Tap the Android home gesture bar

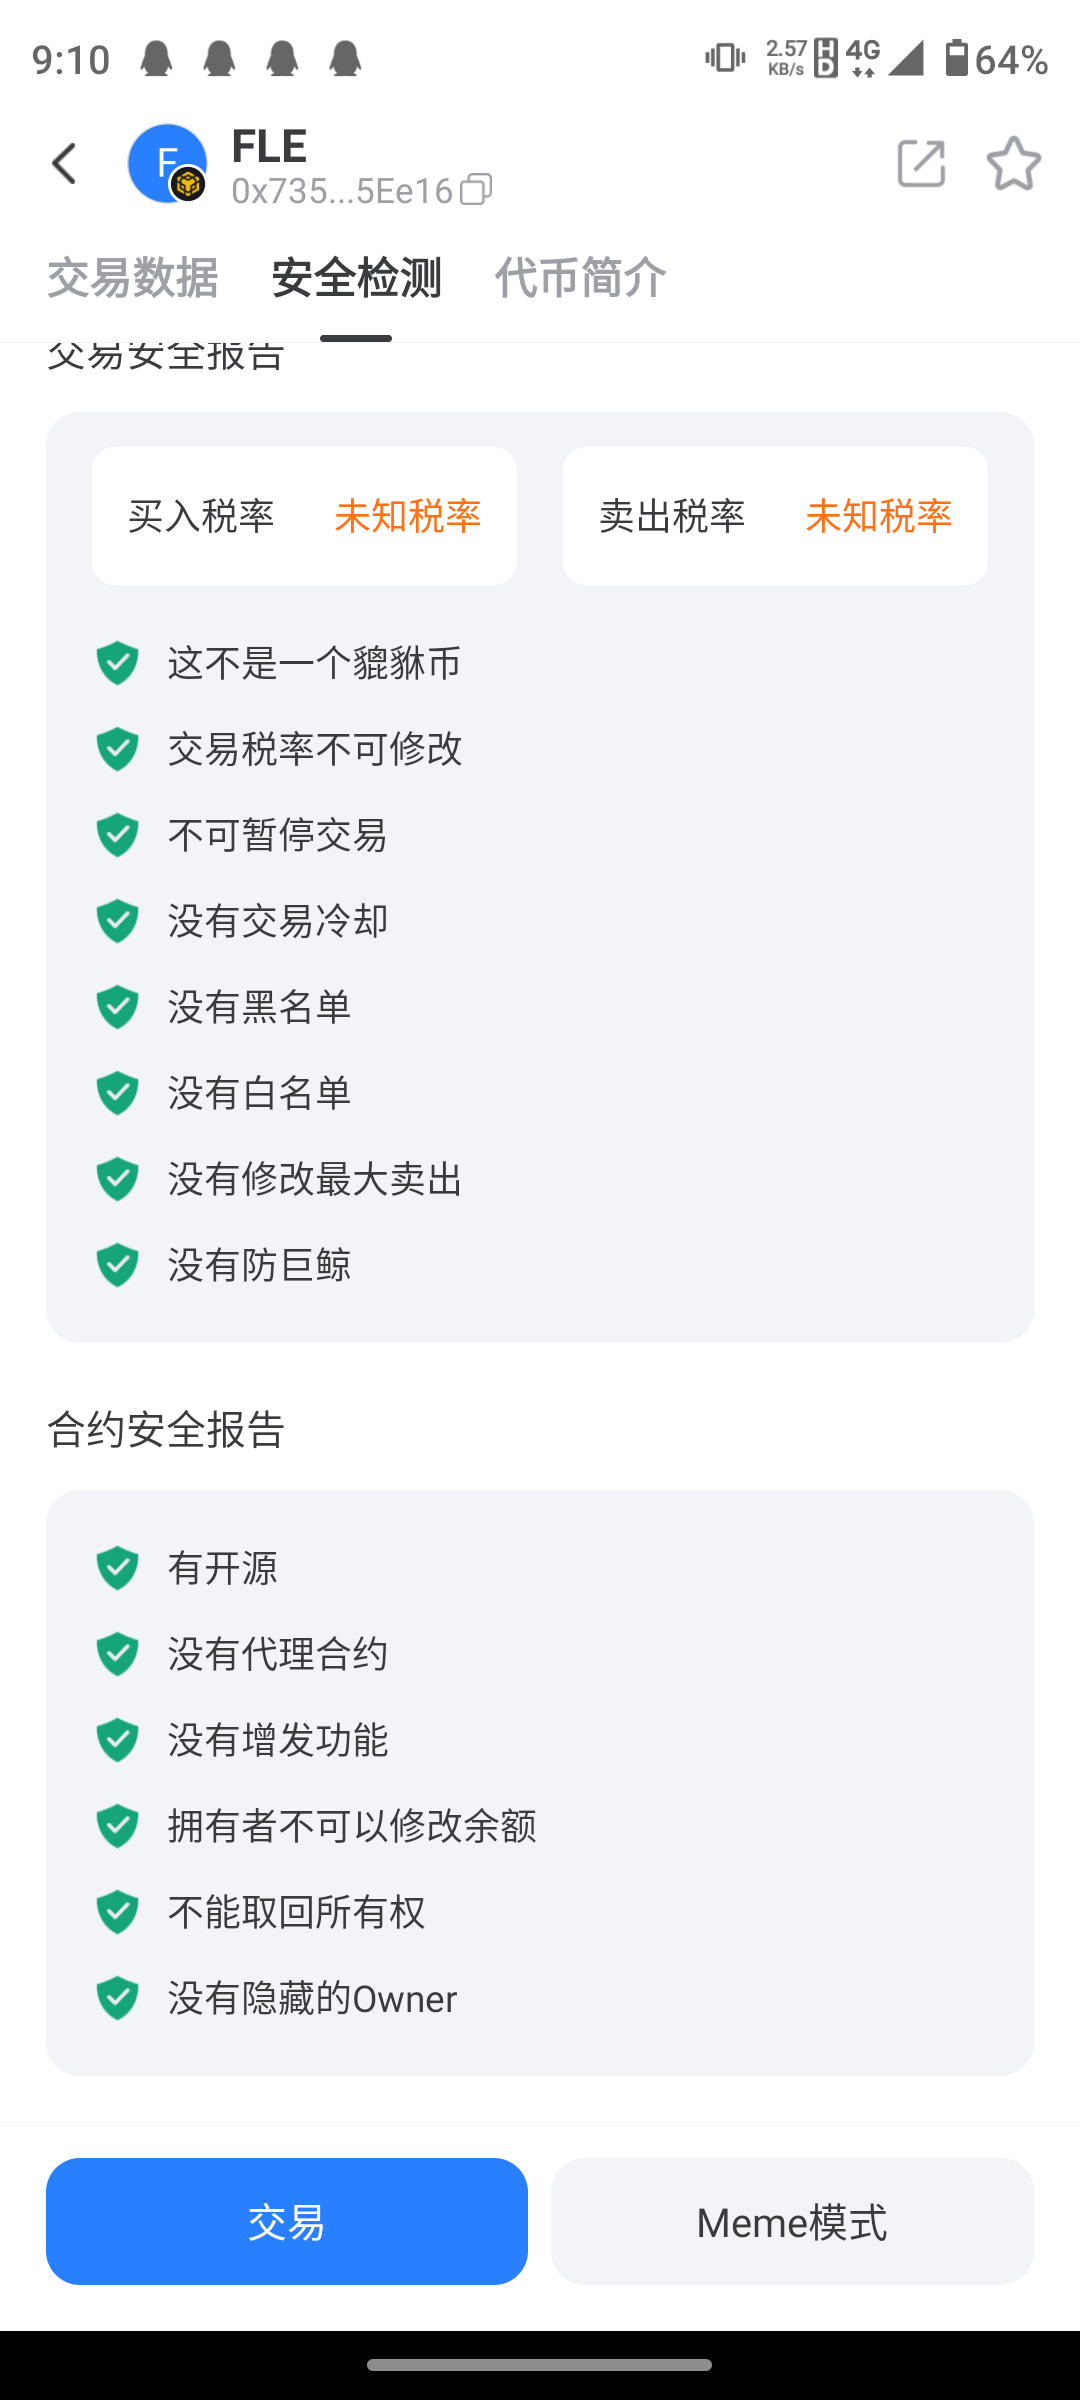tap(540, 2365)
